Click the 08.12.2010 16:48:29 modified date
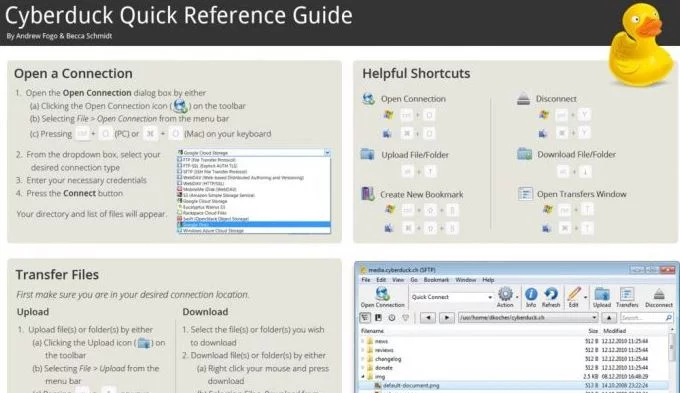Image resolution: width=680 pixels, height=393 pixels. coord(625,377)
